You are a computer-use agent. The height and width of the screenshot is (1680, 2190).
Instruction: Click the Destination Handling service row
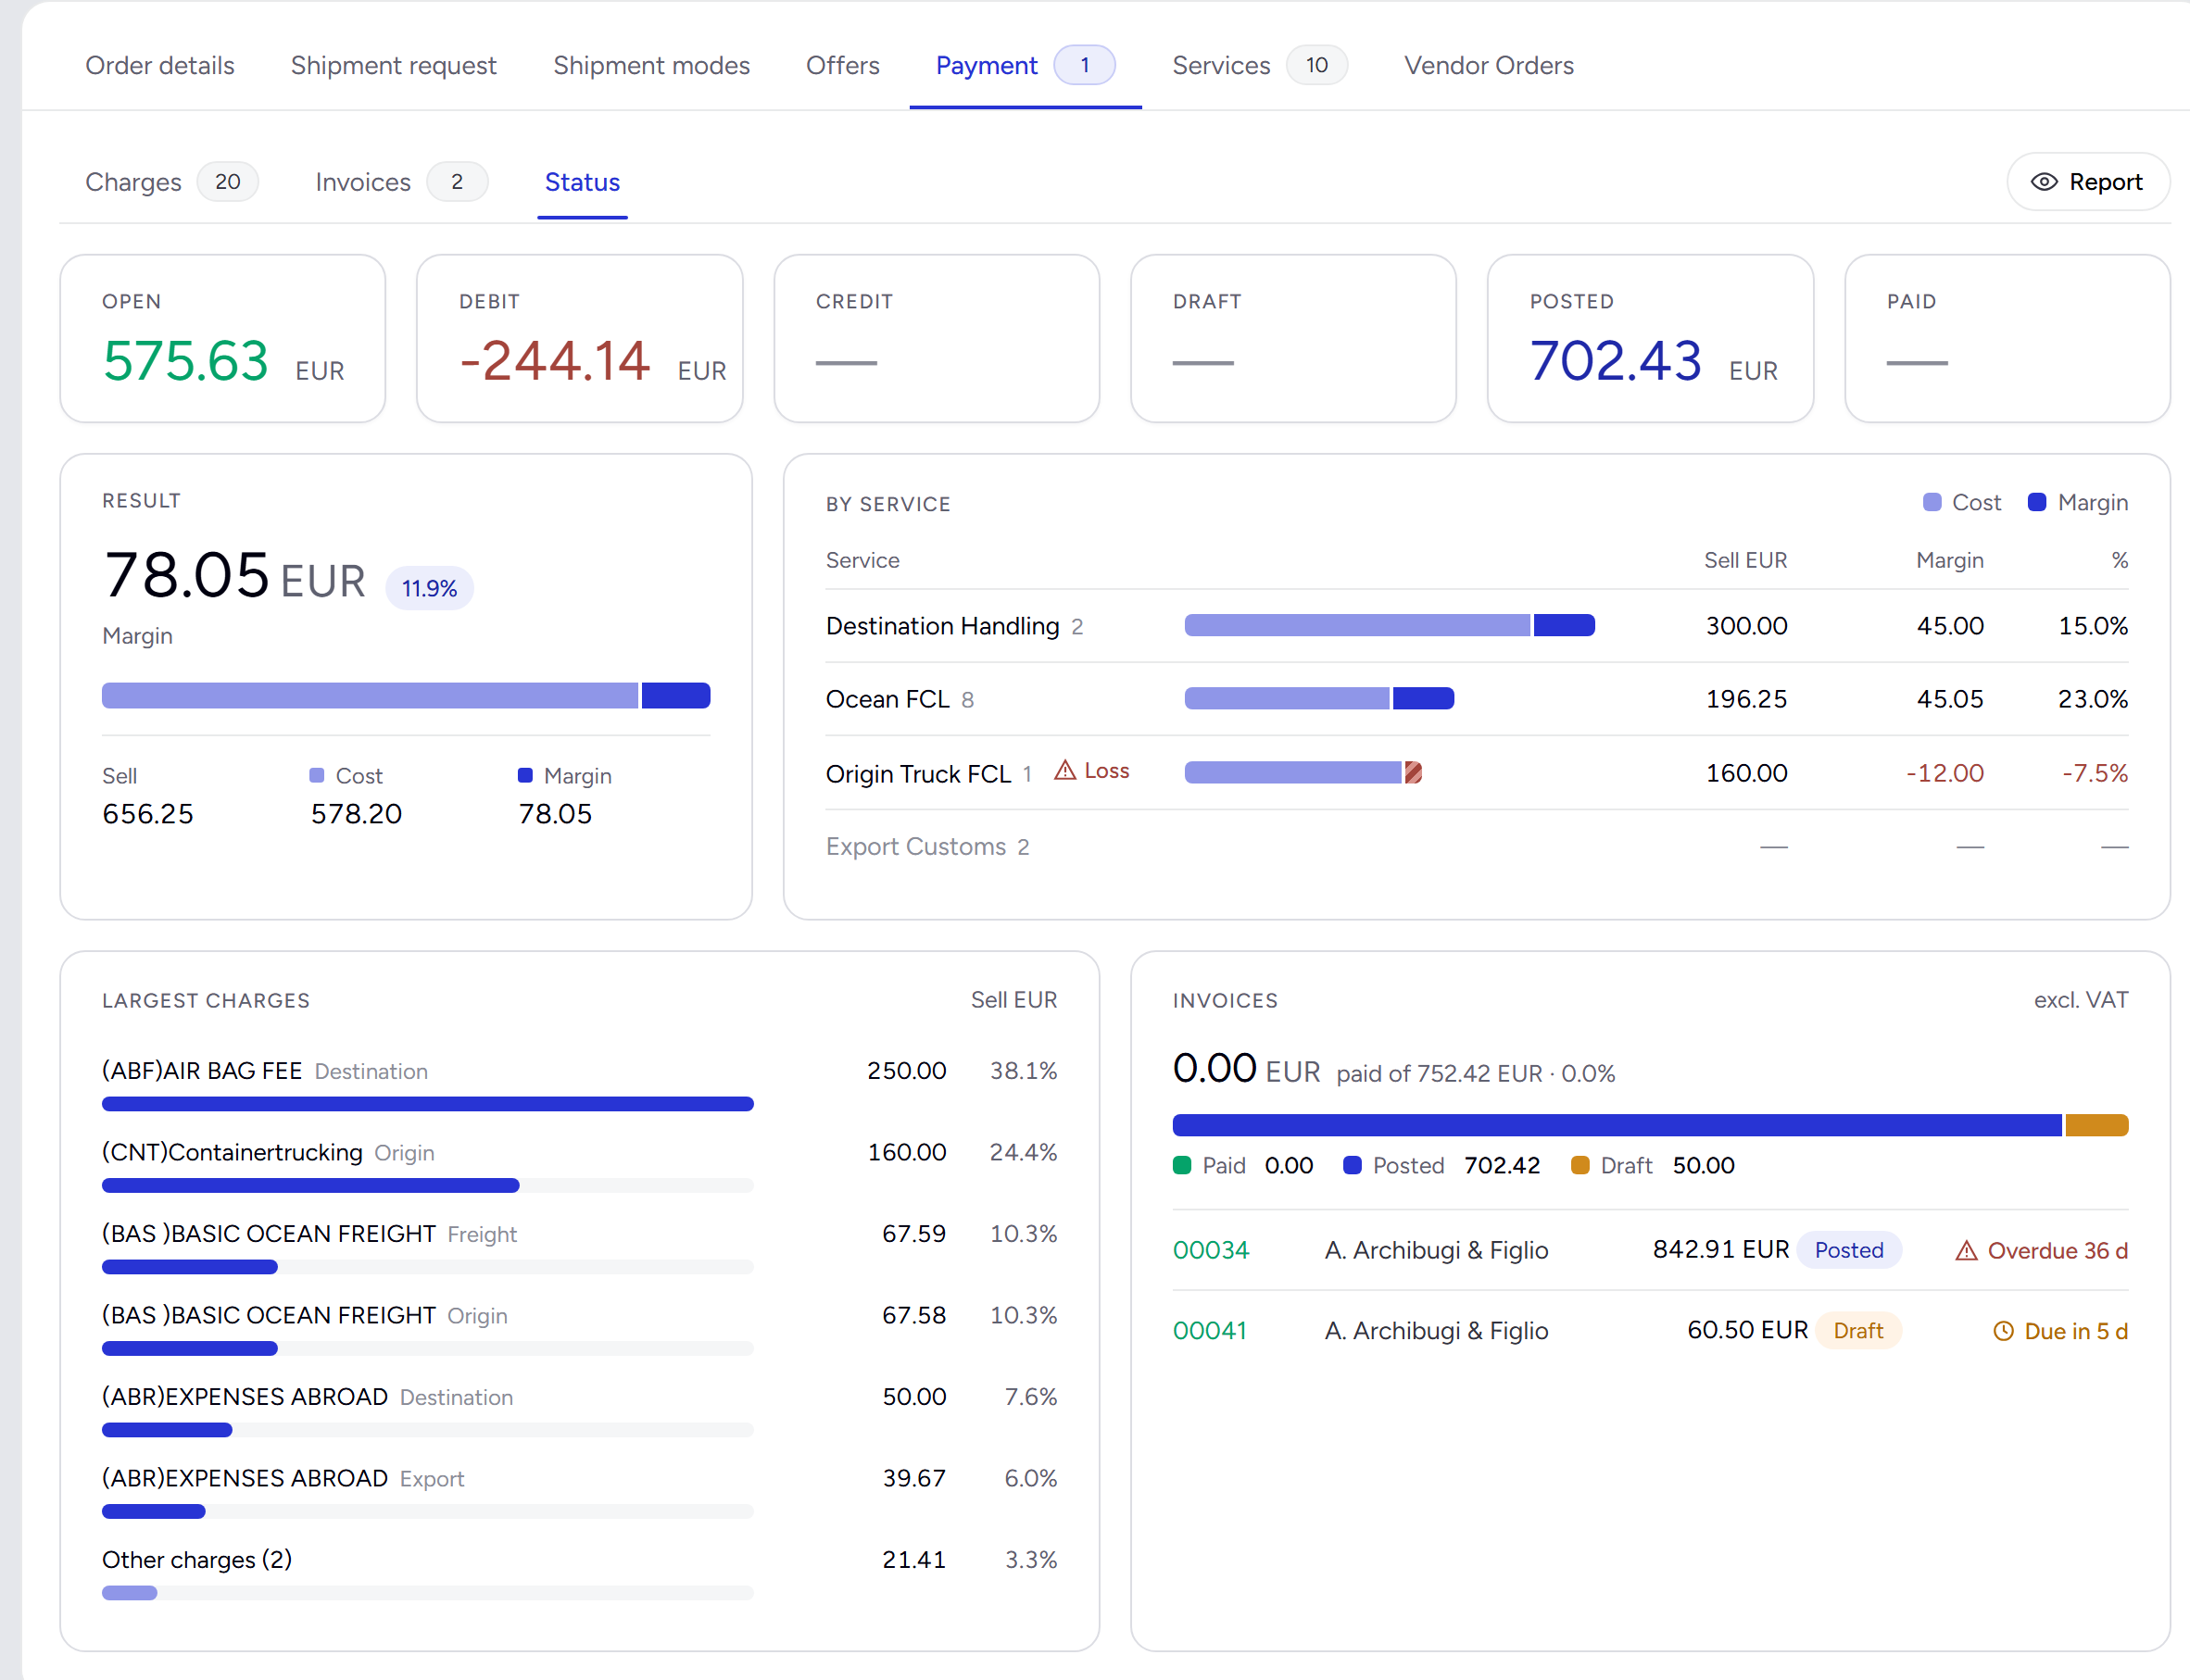tap(1477, 626)
